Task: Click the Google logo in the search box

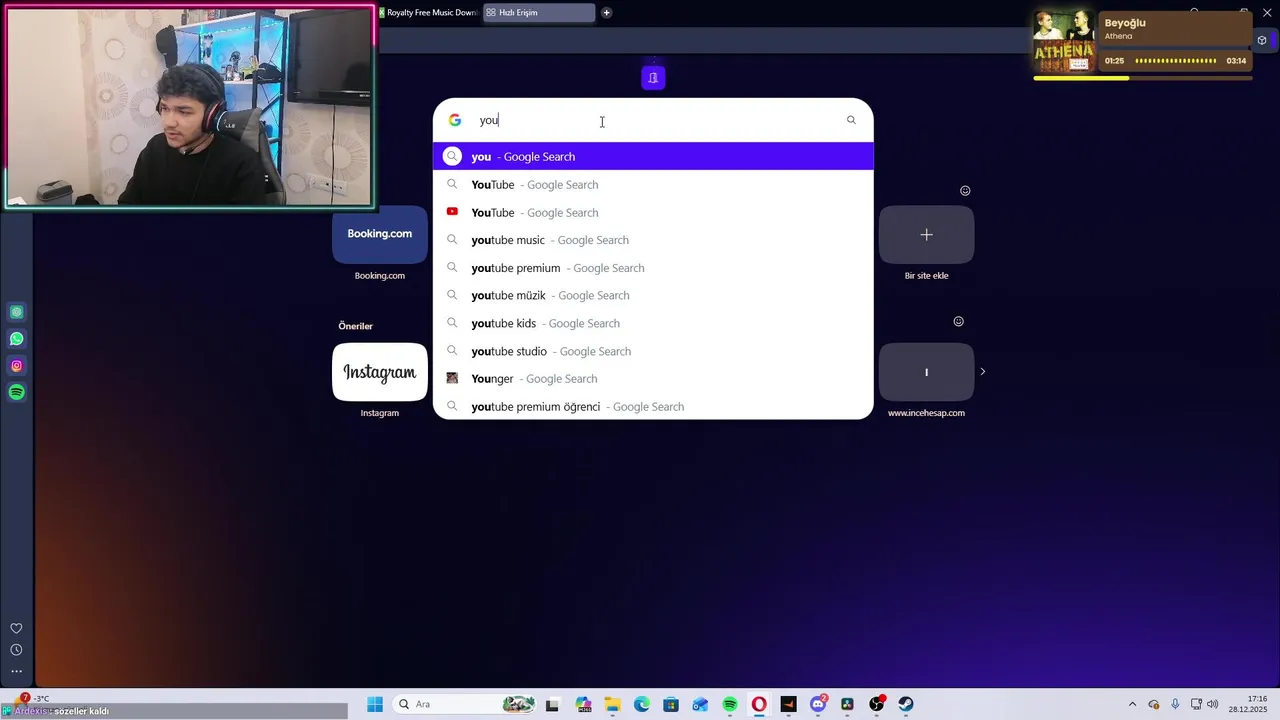Action: (455, 120)
